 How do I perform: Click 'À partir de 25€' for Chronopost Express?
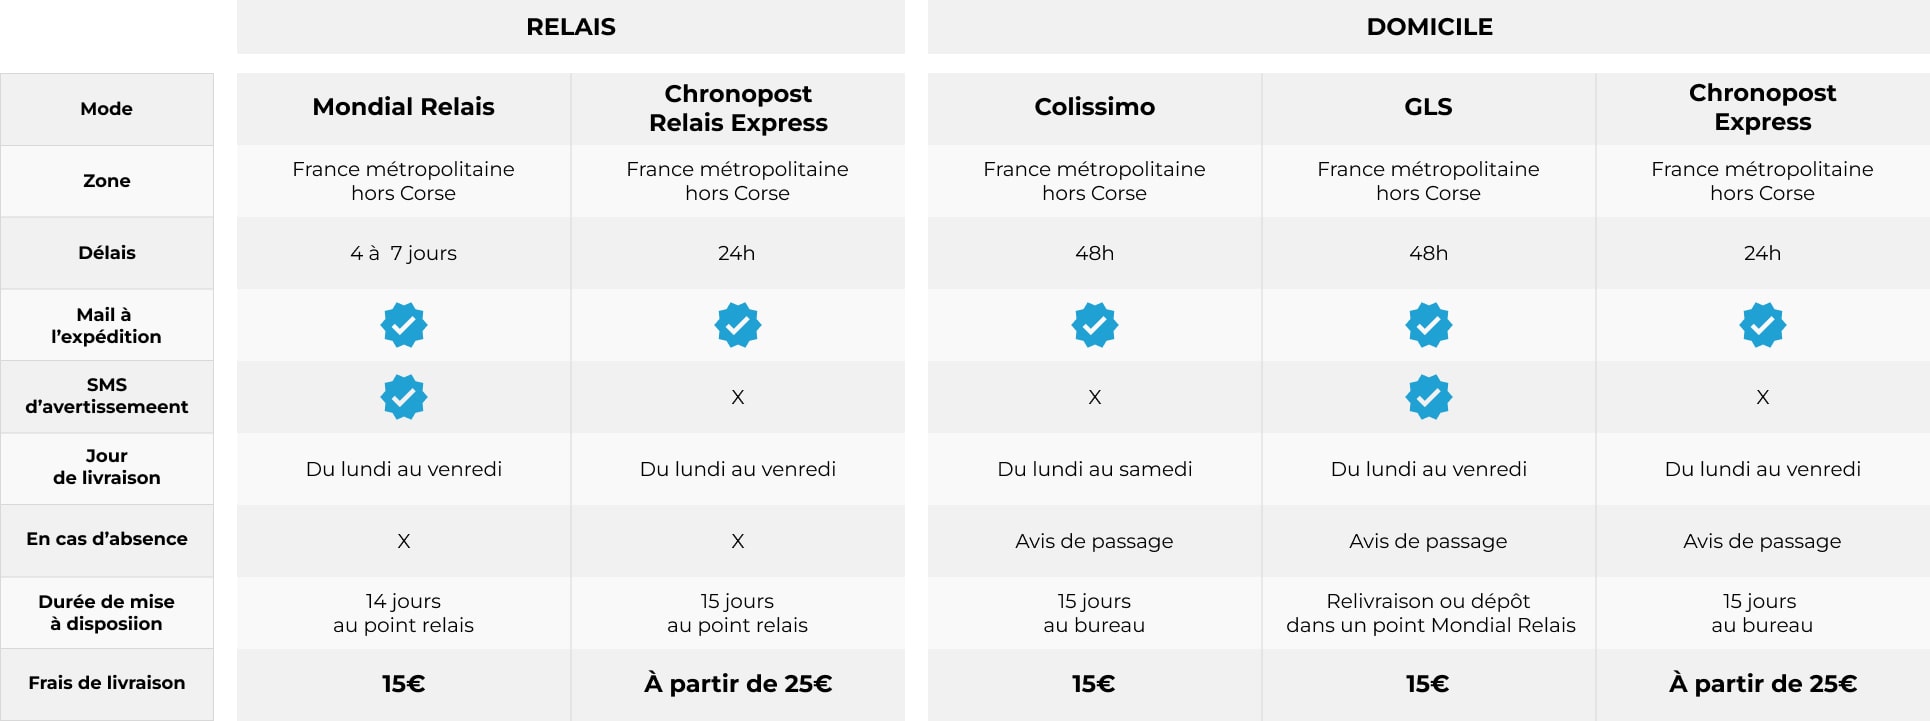[x=1763, y=684]
